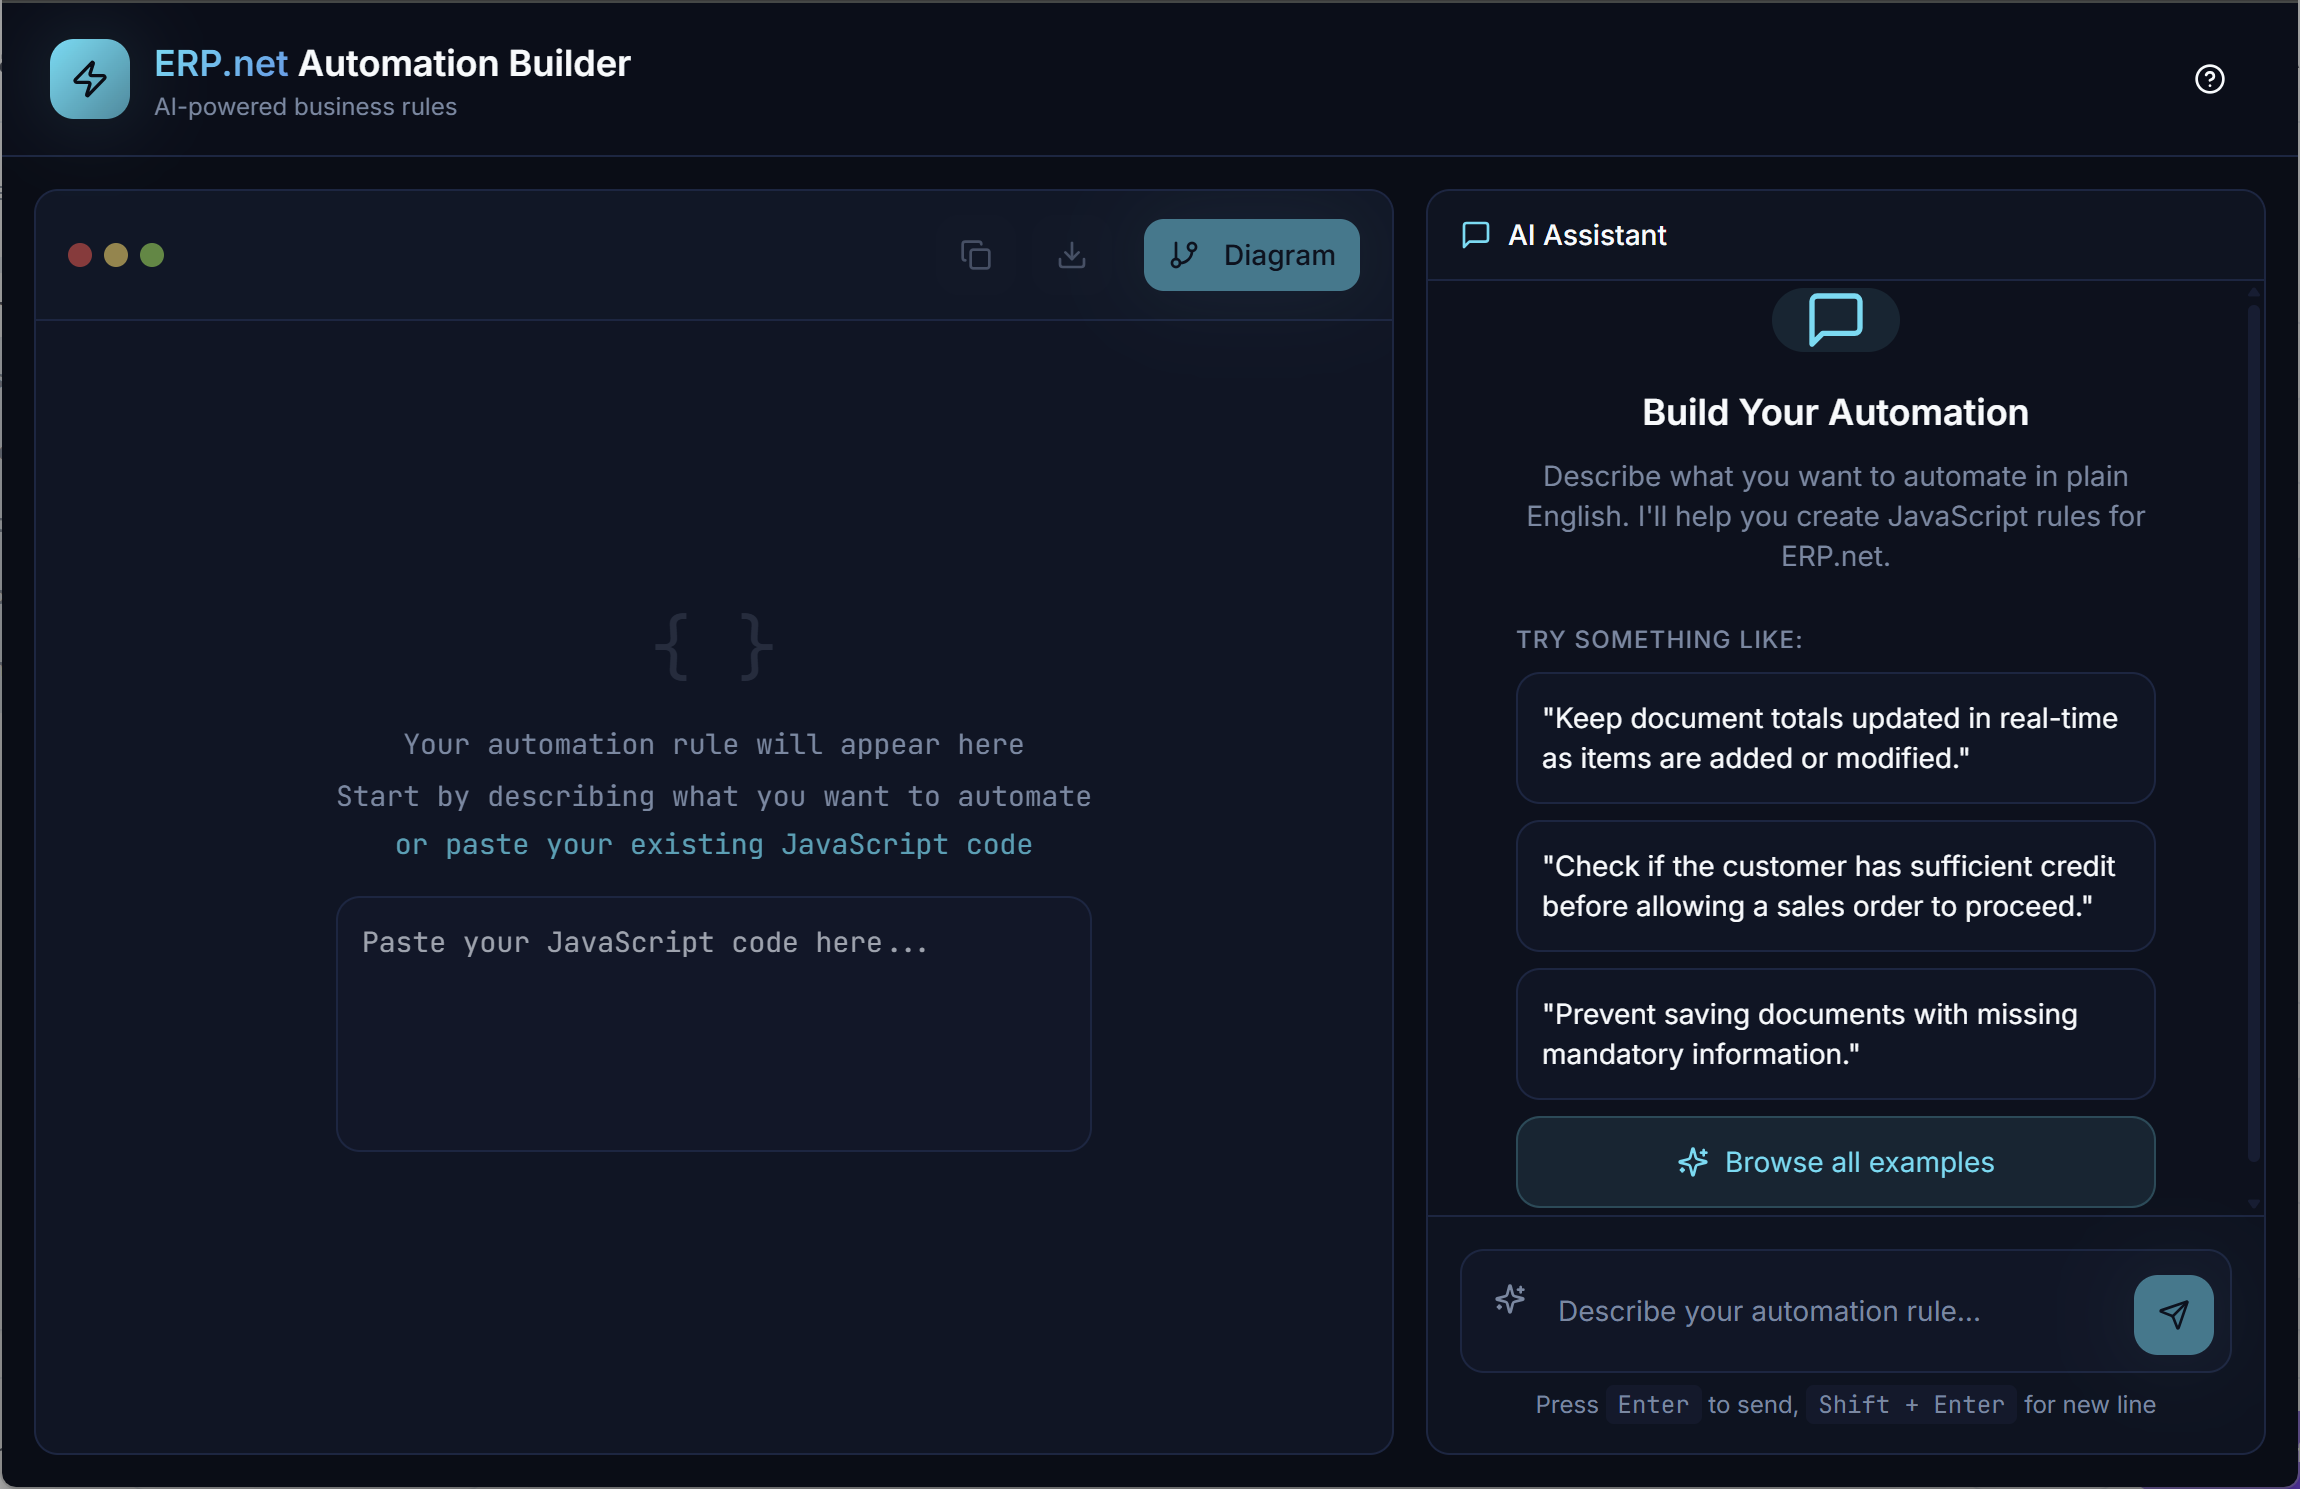Image resolution: width=2300 pixels, height=1489 pixels.
Task: Click the AI Assistant panel title
Action: click(1587, 235)
